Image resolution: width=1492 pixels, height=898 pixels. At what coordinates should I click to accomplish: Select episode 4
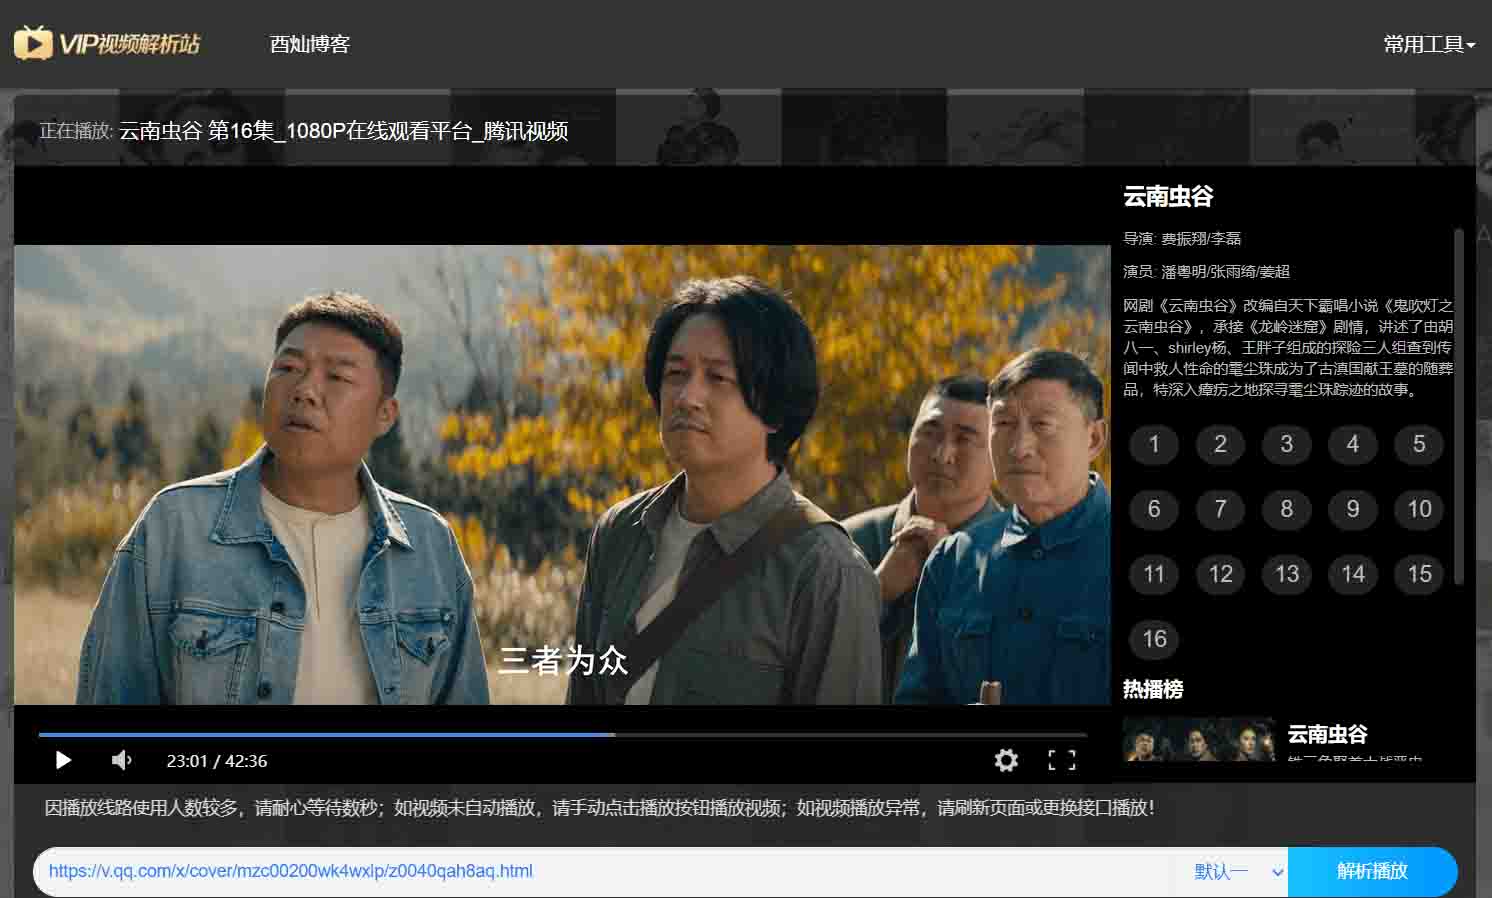(1353, 444)
